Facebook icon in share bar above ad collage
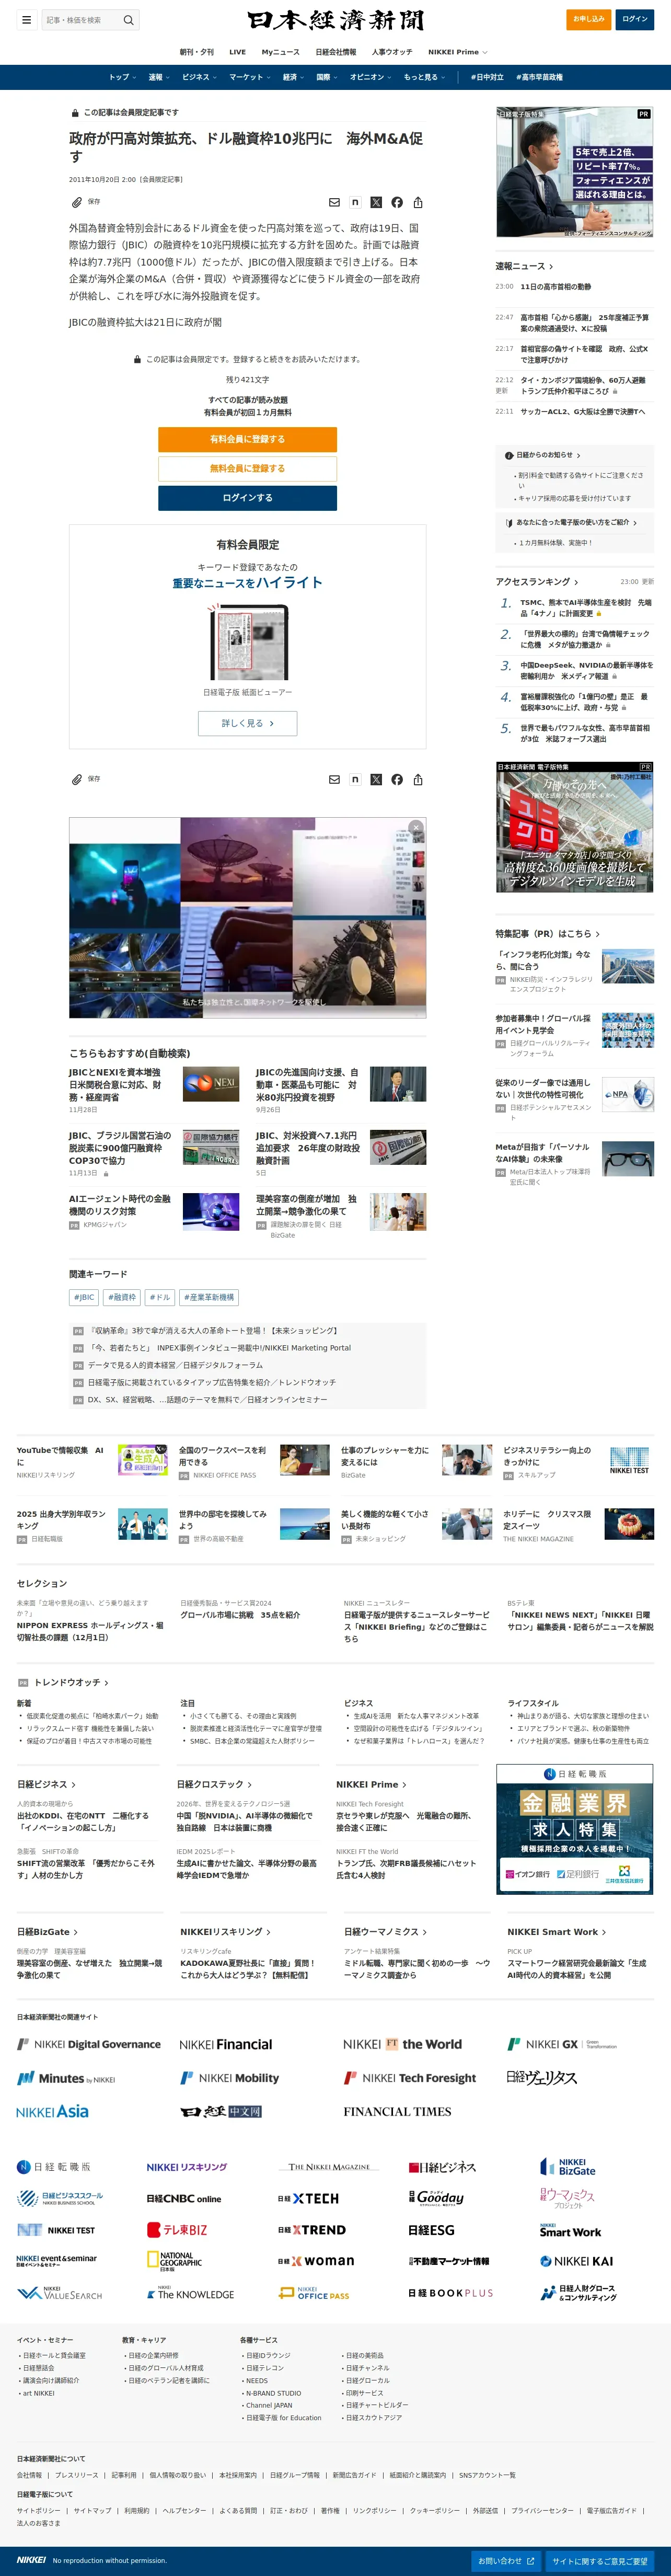This screenshot has width=671, height=2576. 397,779
